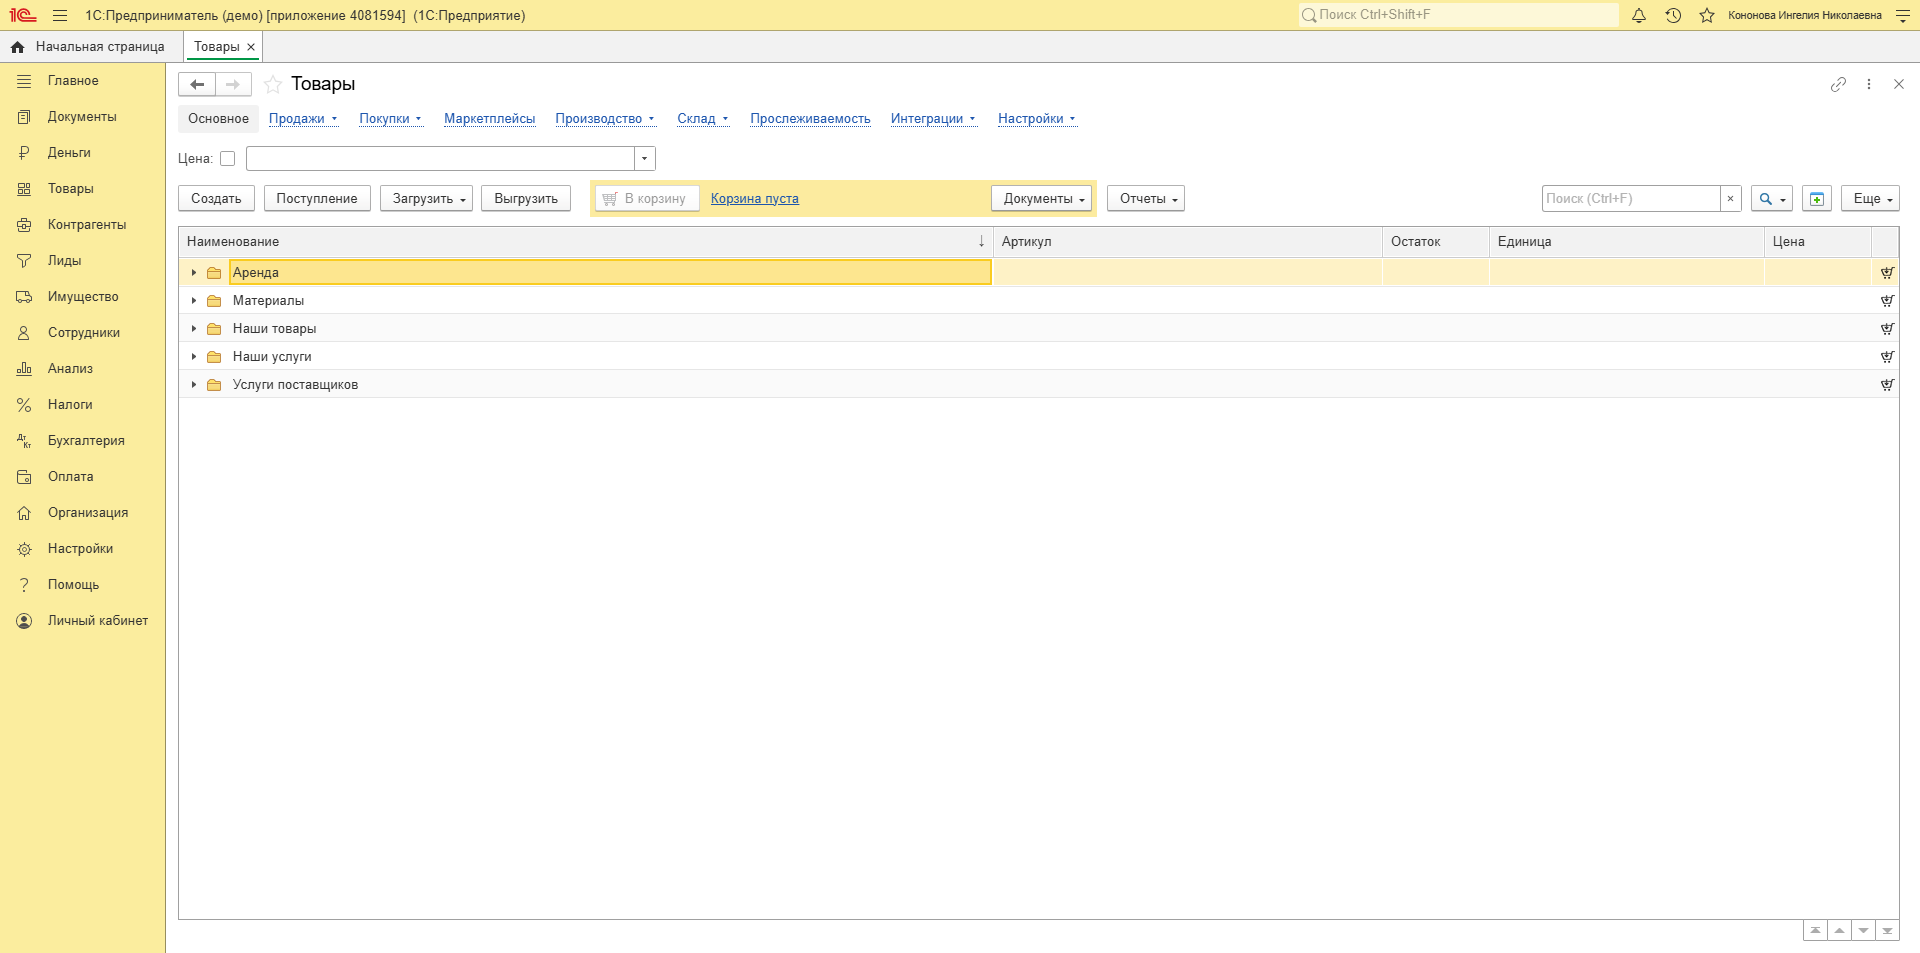Expand the Наши услуги folder
1920x953 pixels.
tap(194, 356)
